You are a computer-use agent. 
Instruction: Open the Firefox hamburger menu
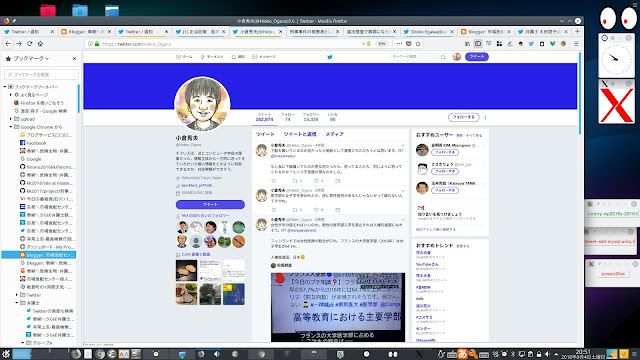576,44
